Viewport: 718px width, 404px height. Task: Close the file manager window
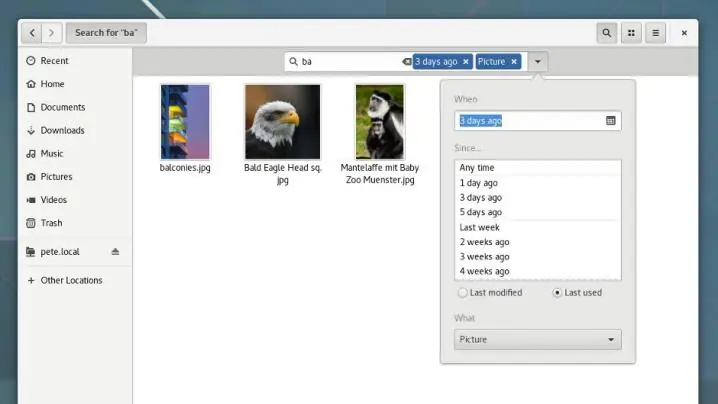(684, 33)
